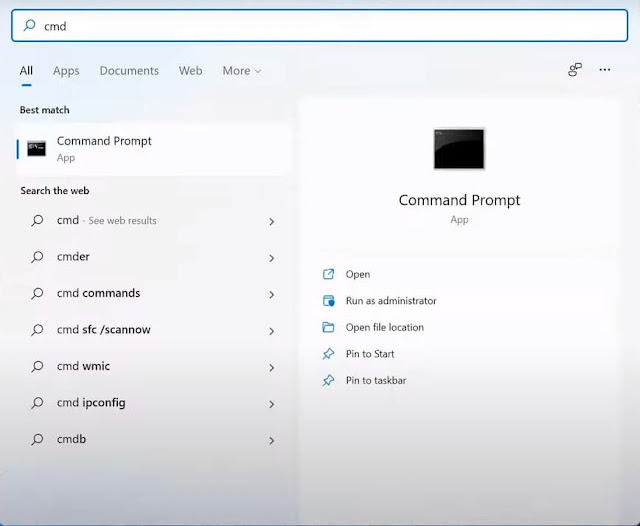
Task: Open Command Prompt best match result
Action: click(x=153, y=149)
